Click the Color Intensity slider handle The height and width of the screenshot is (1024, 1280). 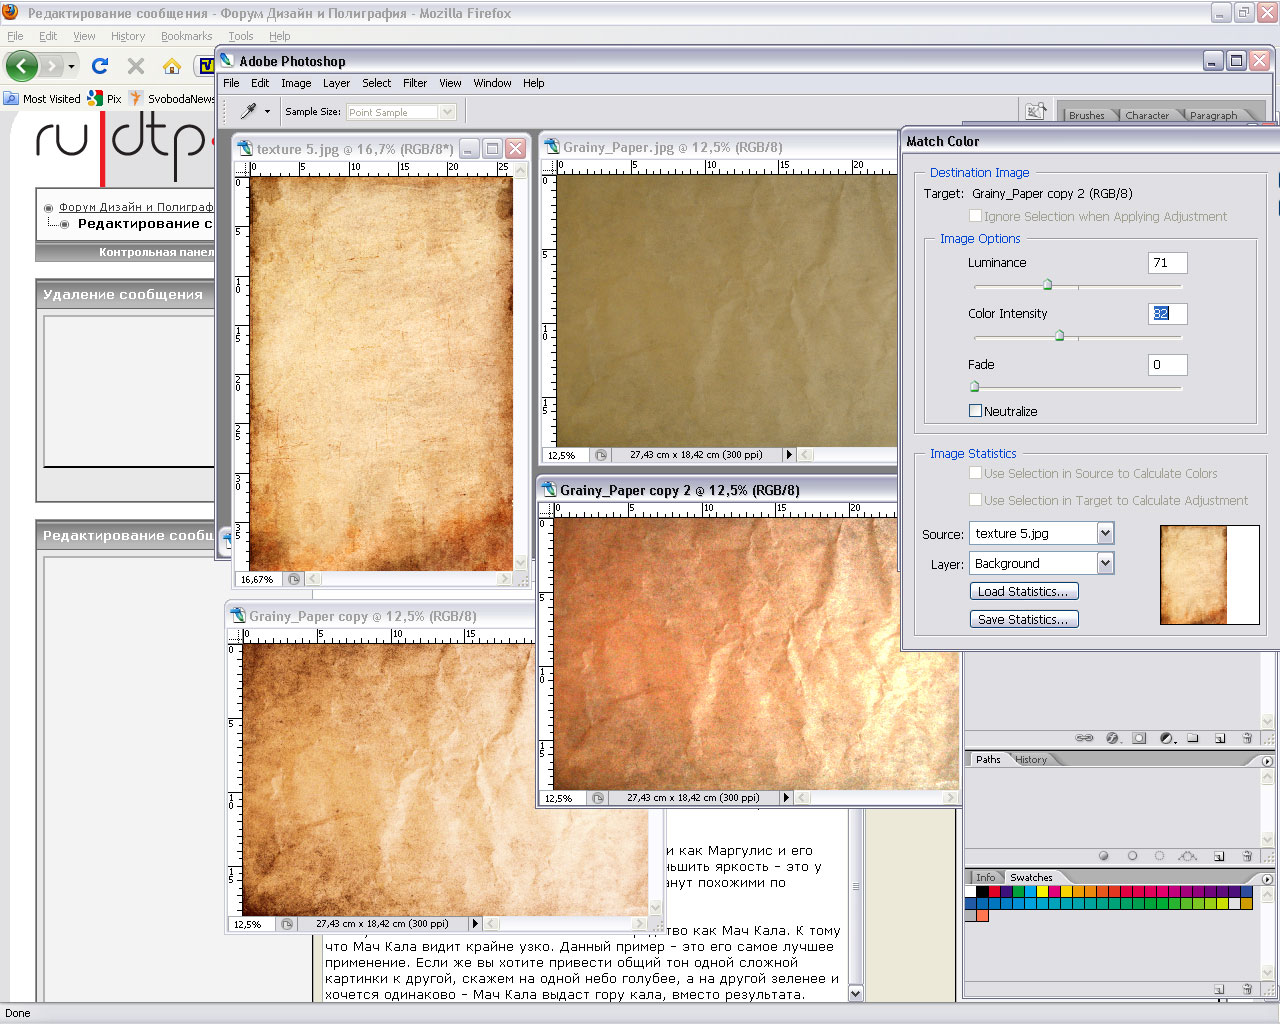coord(1059,336)
